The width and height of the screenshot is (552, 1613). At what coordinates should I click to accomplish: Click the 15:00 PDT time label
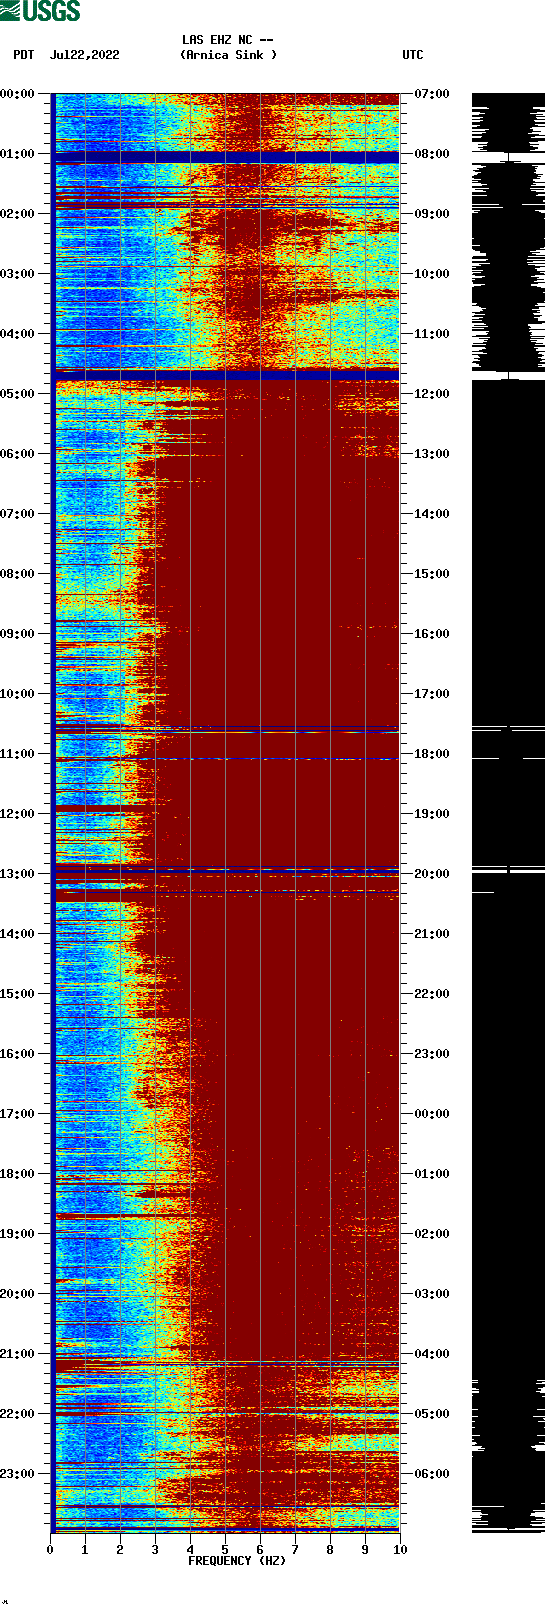click(x=18, y=994)
